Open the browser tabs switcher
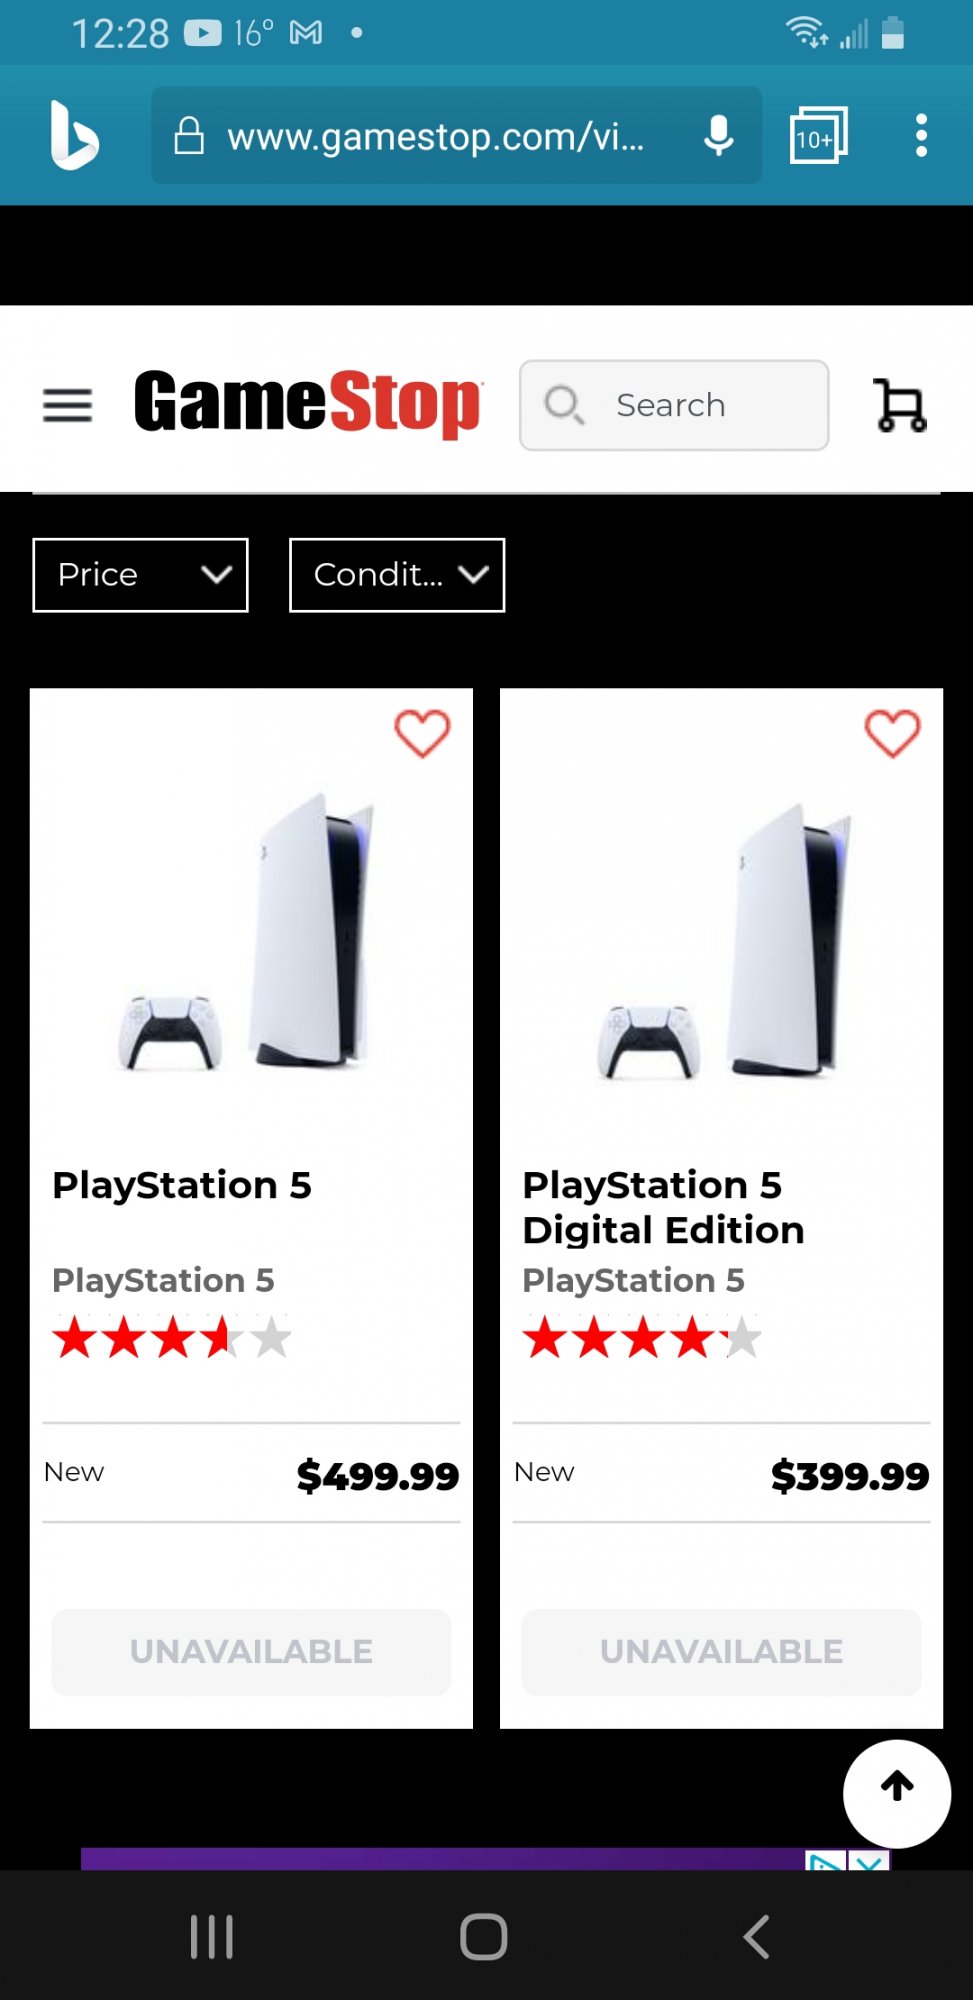Screen dimensions: 973x2000 (818, 135)
